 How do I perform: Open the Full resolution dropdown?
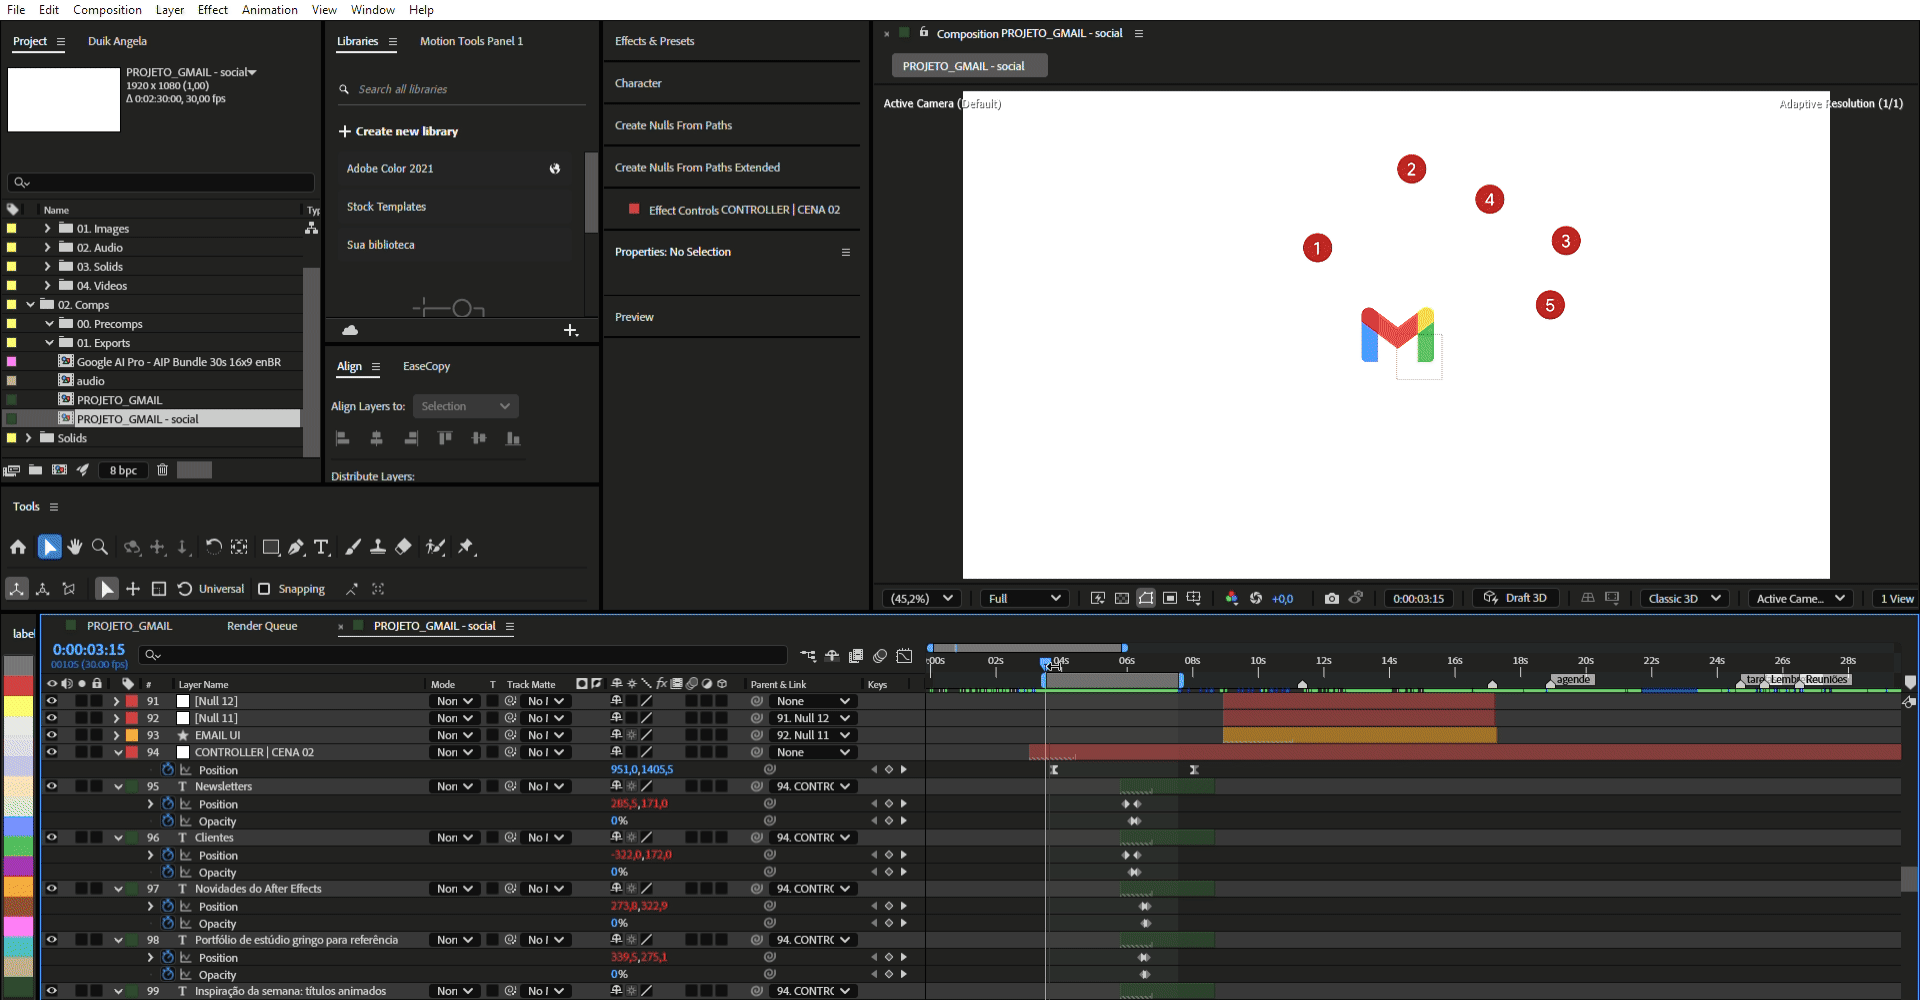(1024, 598)
